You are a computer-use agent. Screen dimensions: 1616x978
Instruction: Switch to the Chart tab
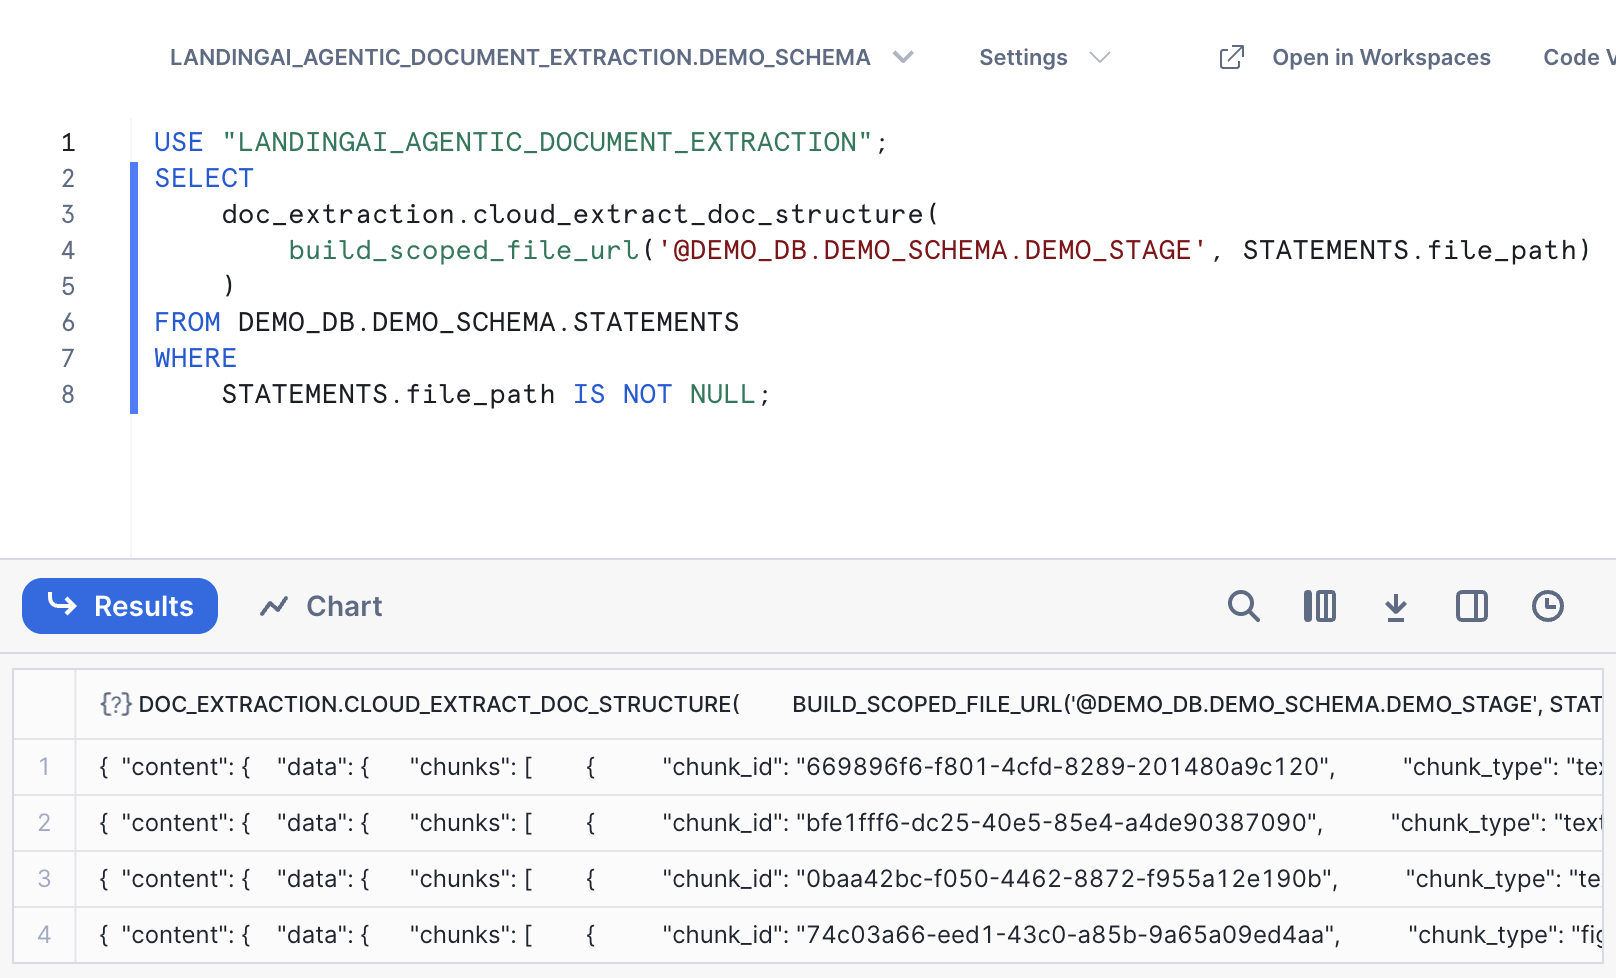(321, 606)
